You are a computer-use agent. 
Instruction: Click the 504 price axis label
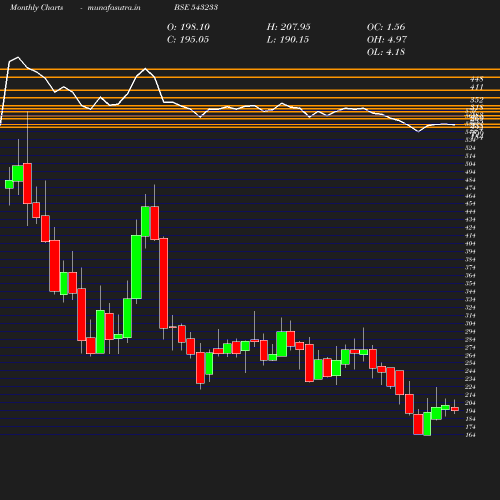[470, 164]
